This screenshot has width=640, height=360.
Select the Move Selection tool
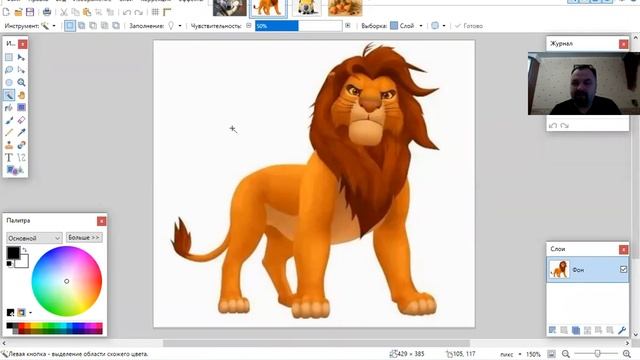pyautogui.click(x=21, y=70)
